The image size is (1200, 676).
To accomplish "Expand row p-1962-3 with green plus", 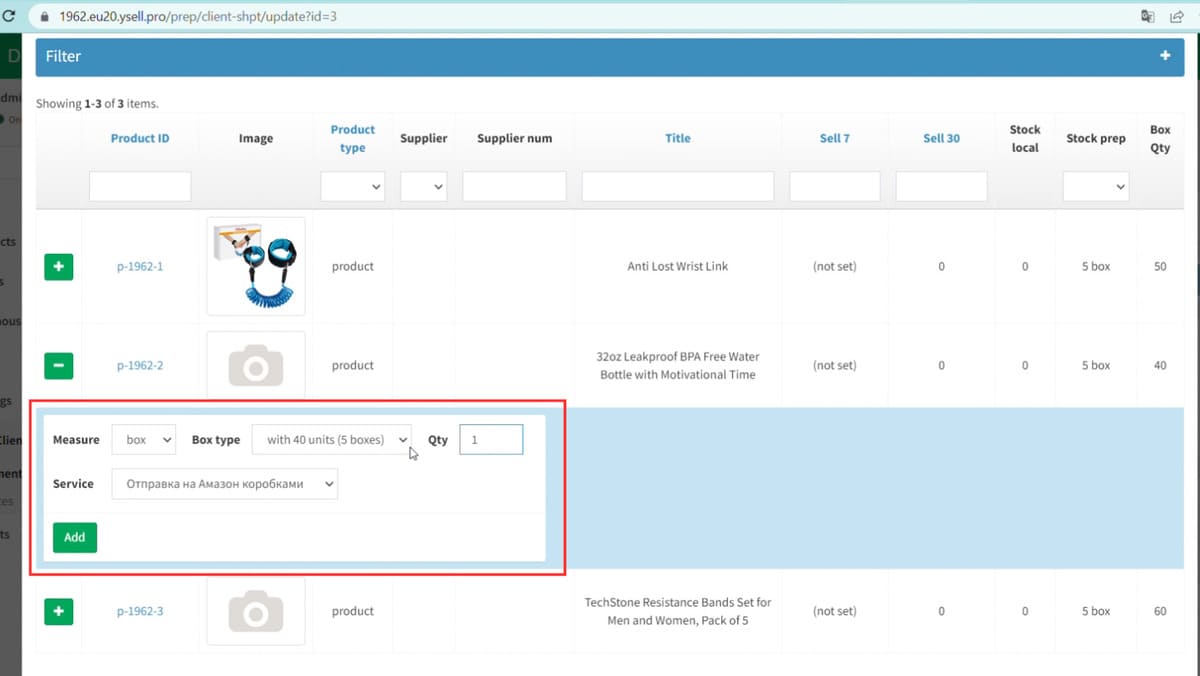I will [58, 611].
